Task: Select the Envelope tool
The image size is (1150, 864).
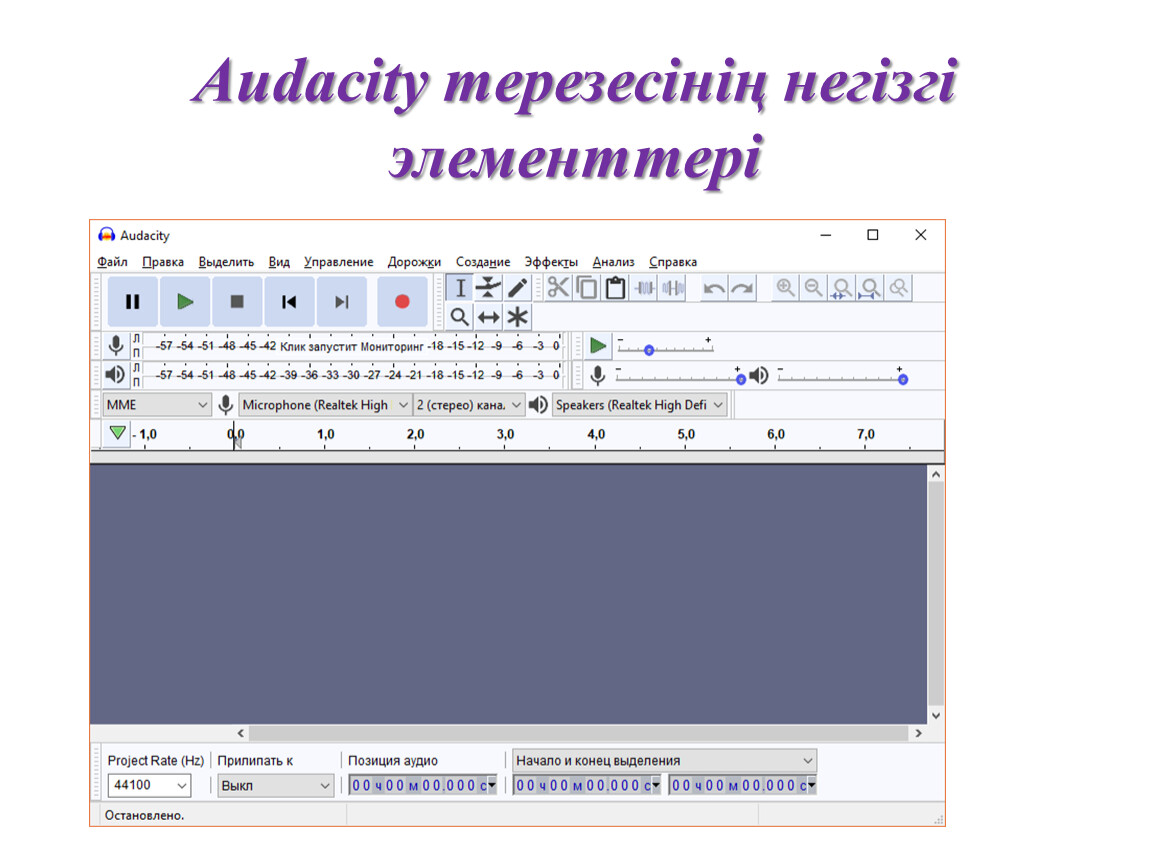Action: pos(488,288)
